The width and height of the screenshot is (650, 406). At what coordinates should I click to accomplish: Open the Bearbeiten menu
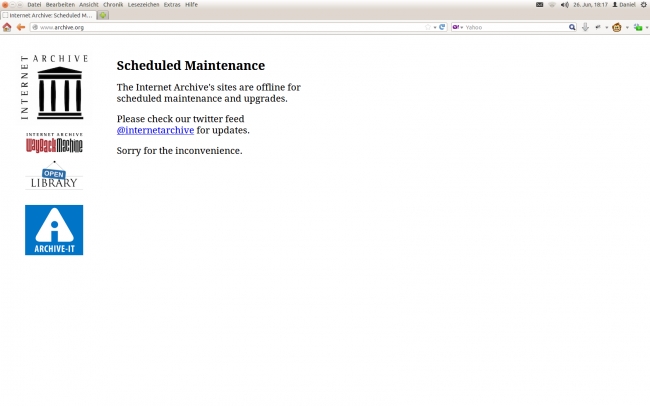60,5
